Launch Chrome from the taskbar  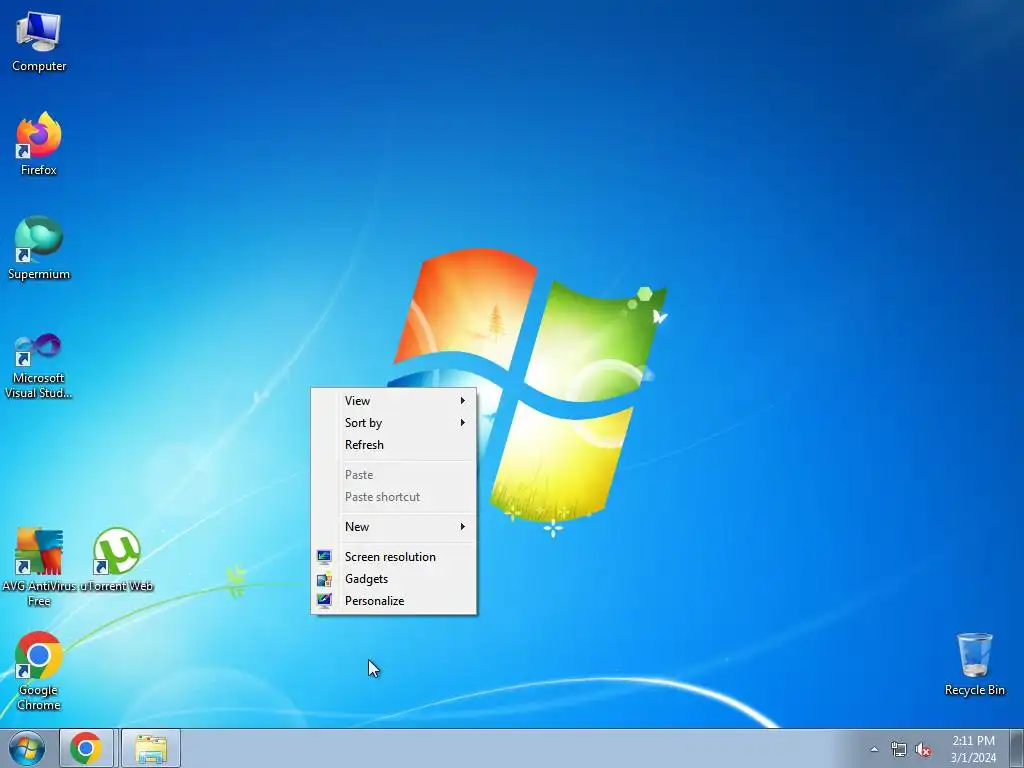pyautogui.click(x=86, y=748)
